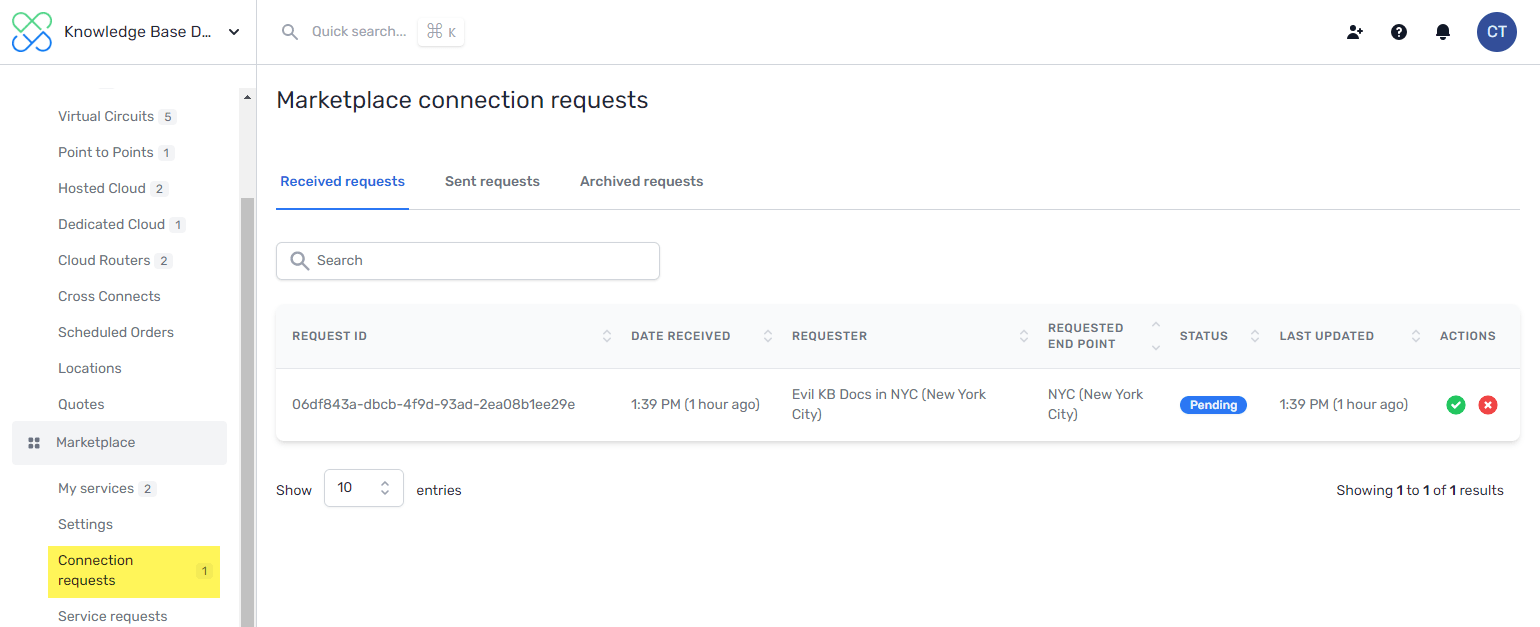Open My services under Marketplace

coord(96,489)
